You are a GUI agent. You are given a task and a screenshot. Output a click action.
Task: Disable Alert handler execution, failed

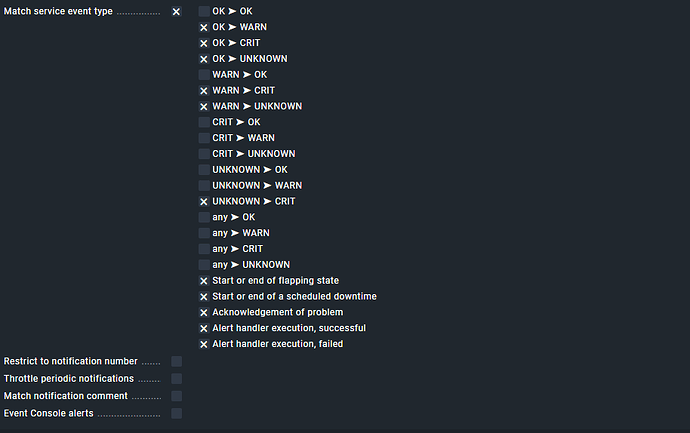[204, 344]
